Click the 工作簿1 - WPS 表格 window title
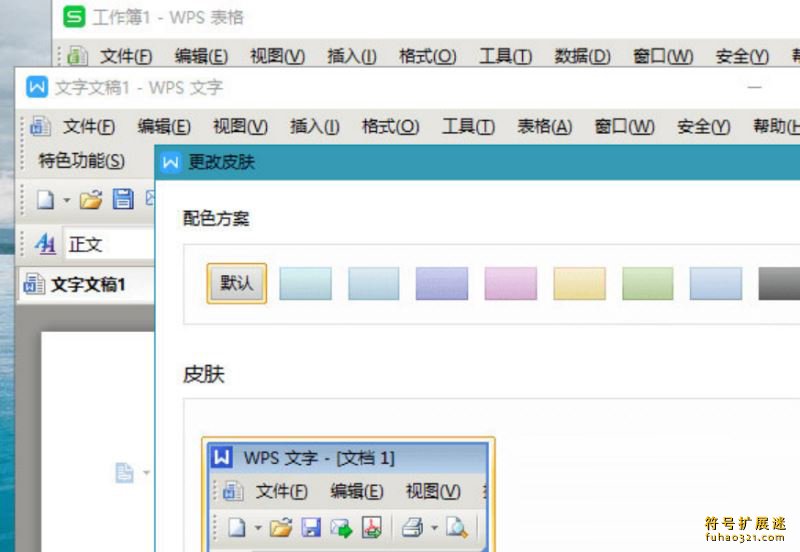This screenshot has height=552, width=800. tap(168, 17)
